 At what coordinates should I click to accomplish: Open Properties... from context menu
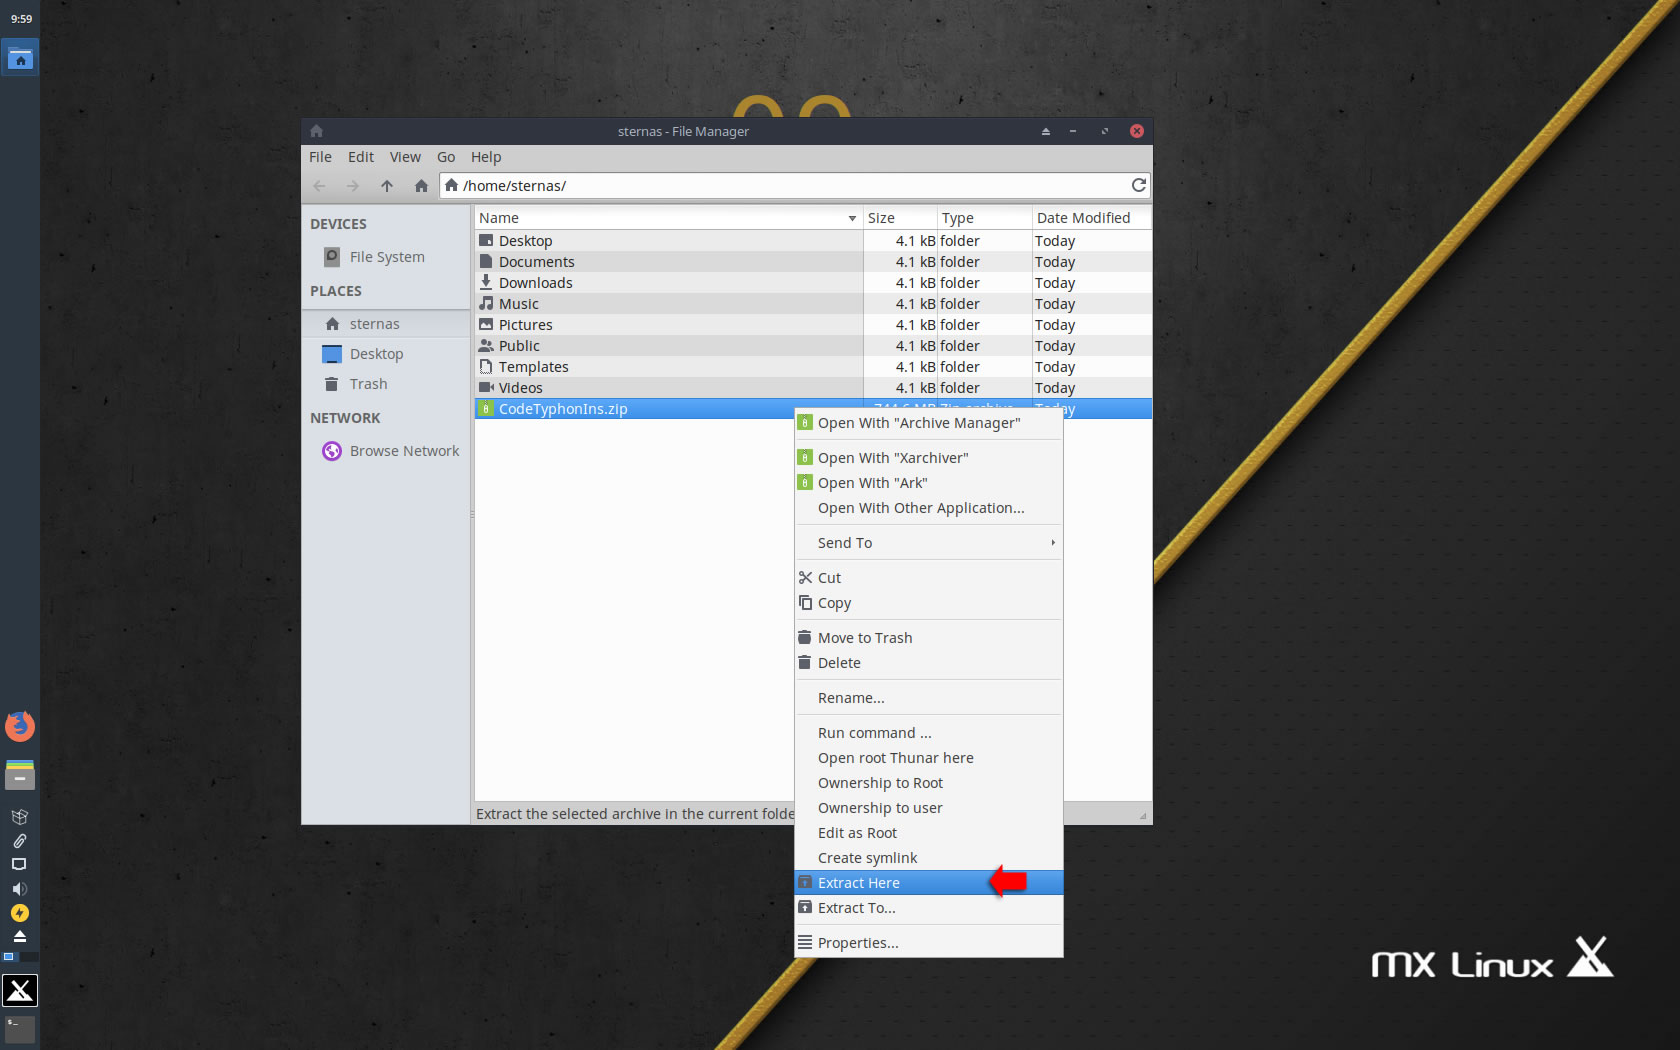tap(928, 943)
